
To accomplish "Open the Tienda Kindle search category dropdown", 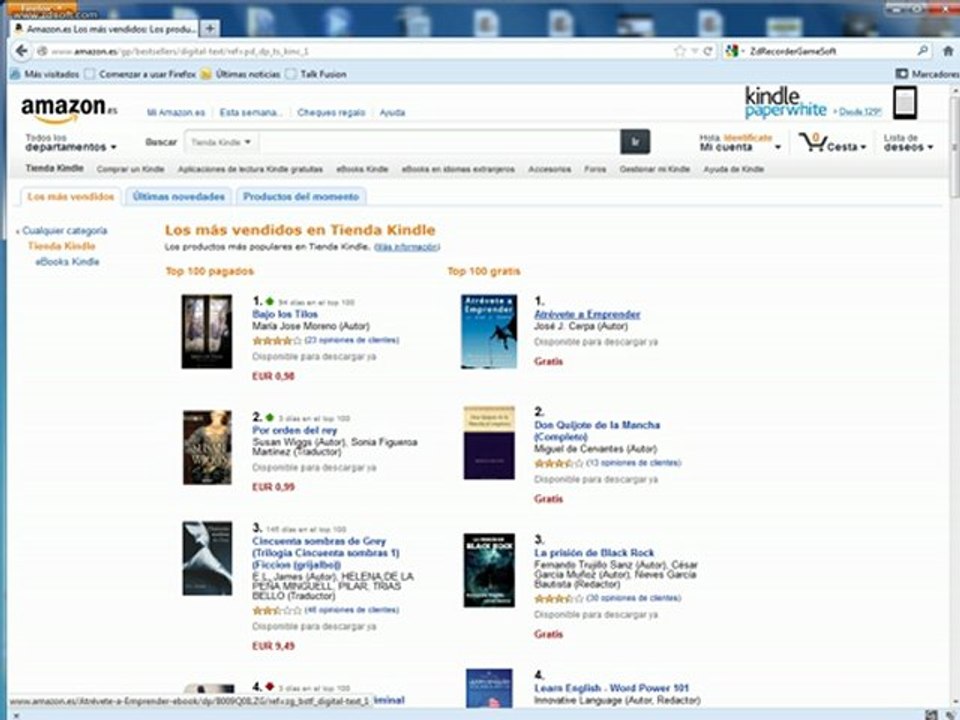I will pyautogui.click(x=221, y=142).
